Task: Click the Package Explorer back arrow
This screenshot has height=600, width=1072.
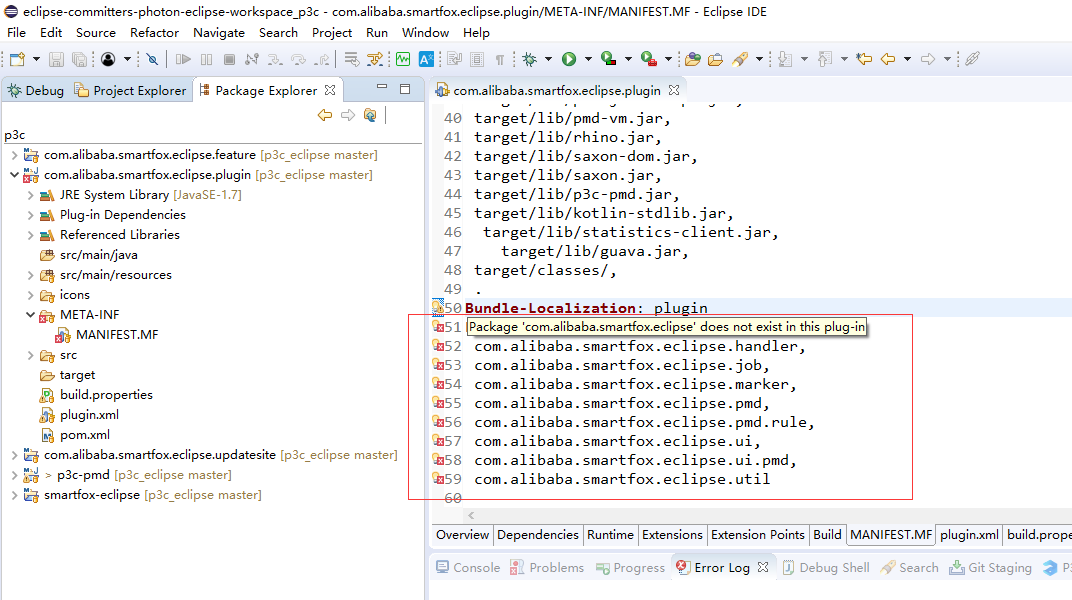Action: (325, 115)
